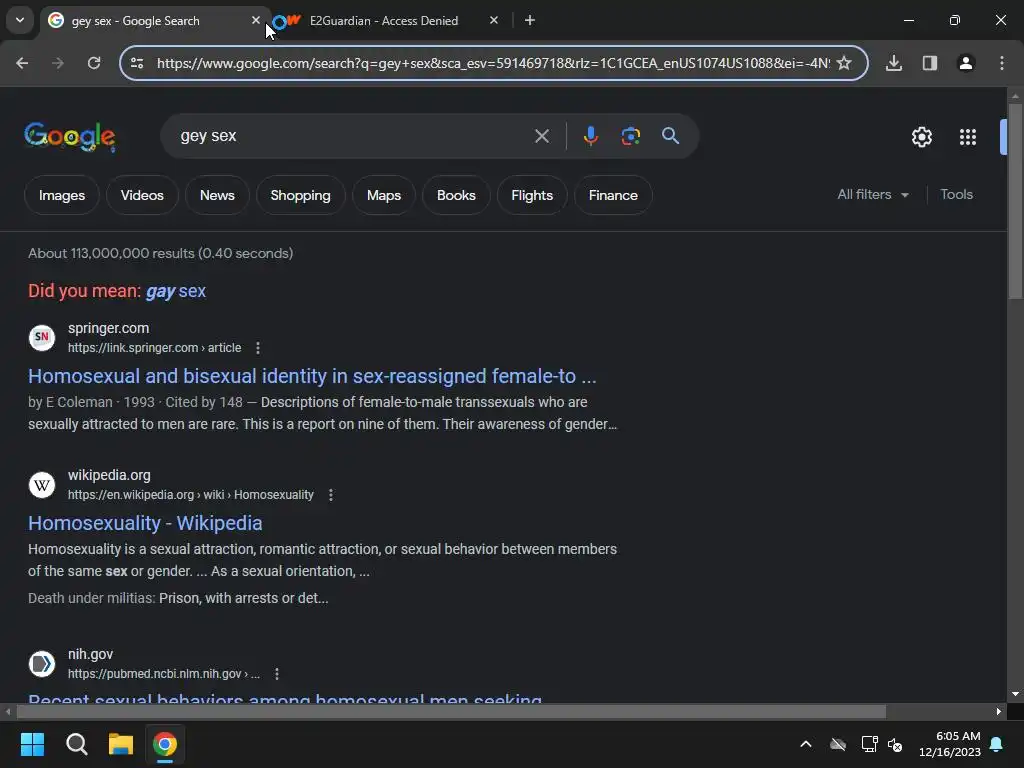Image resolution: width=1024 pixels, height=768 pixels.
Task: Open the Springer article result title
Action: [x=312, y=376]
